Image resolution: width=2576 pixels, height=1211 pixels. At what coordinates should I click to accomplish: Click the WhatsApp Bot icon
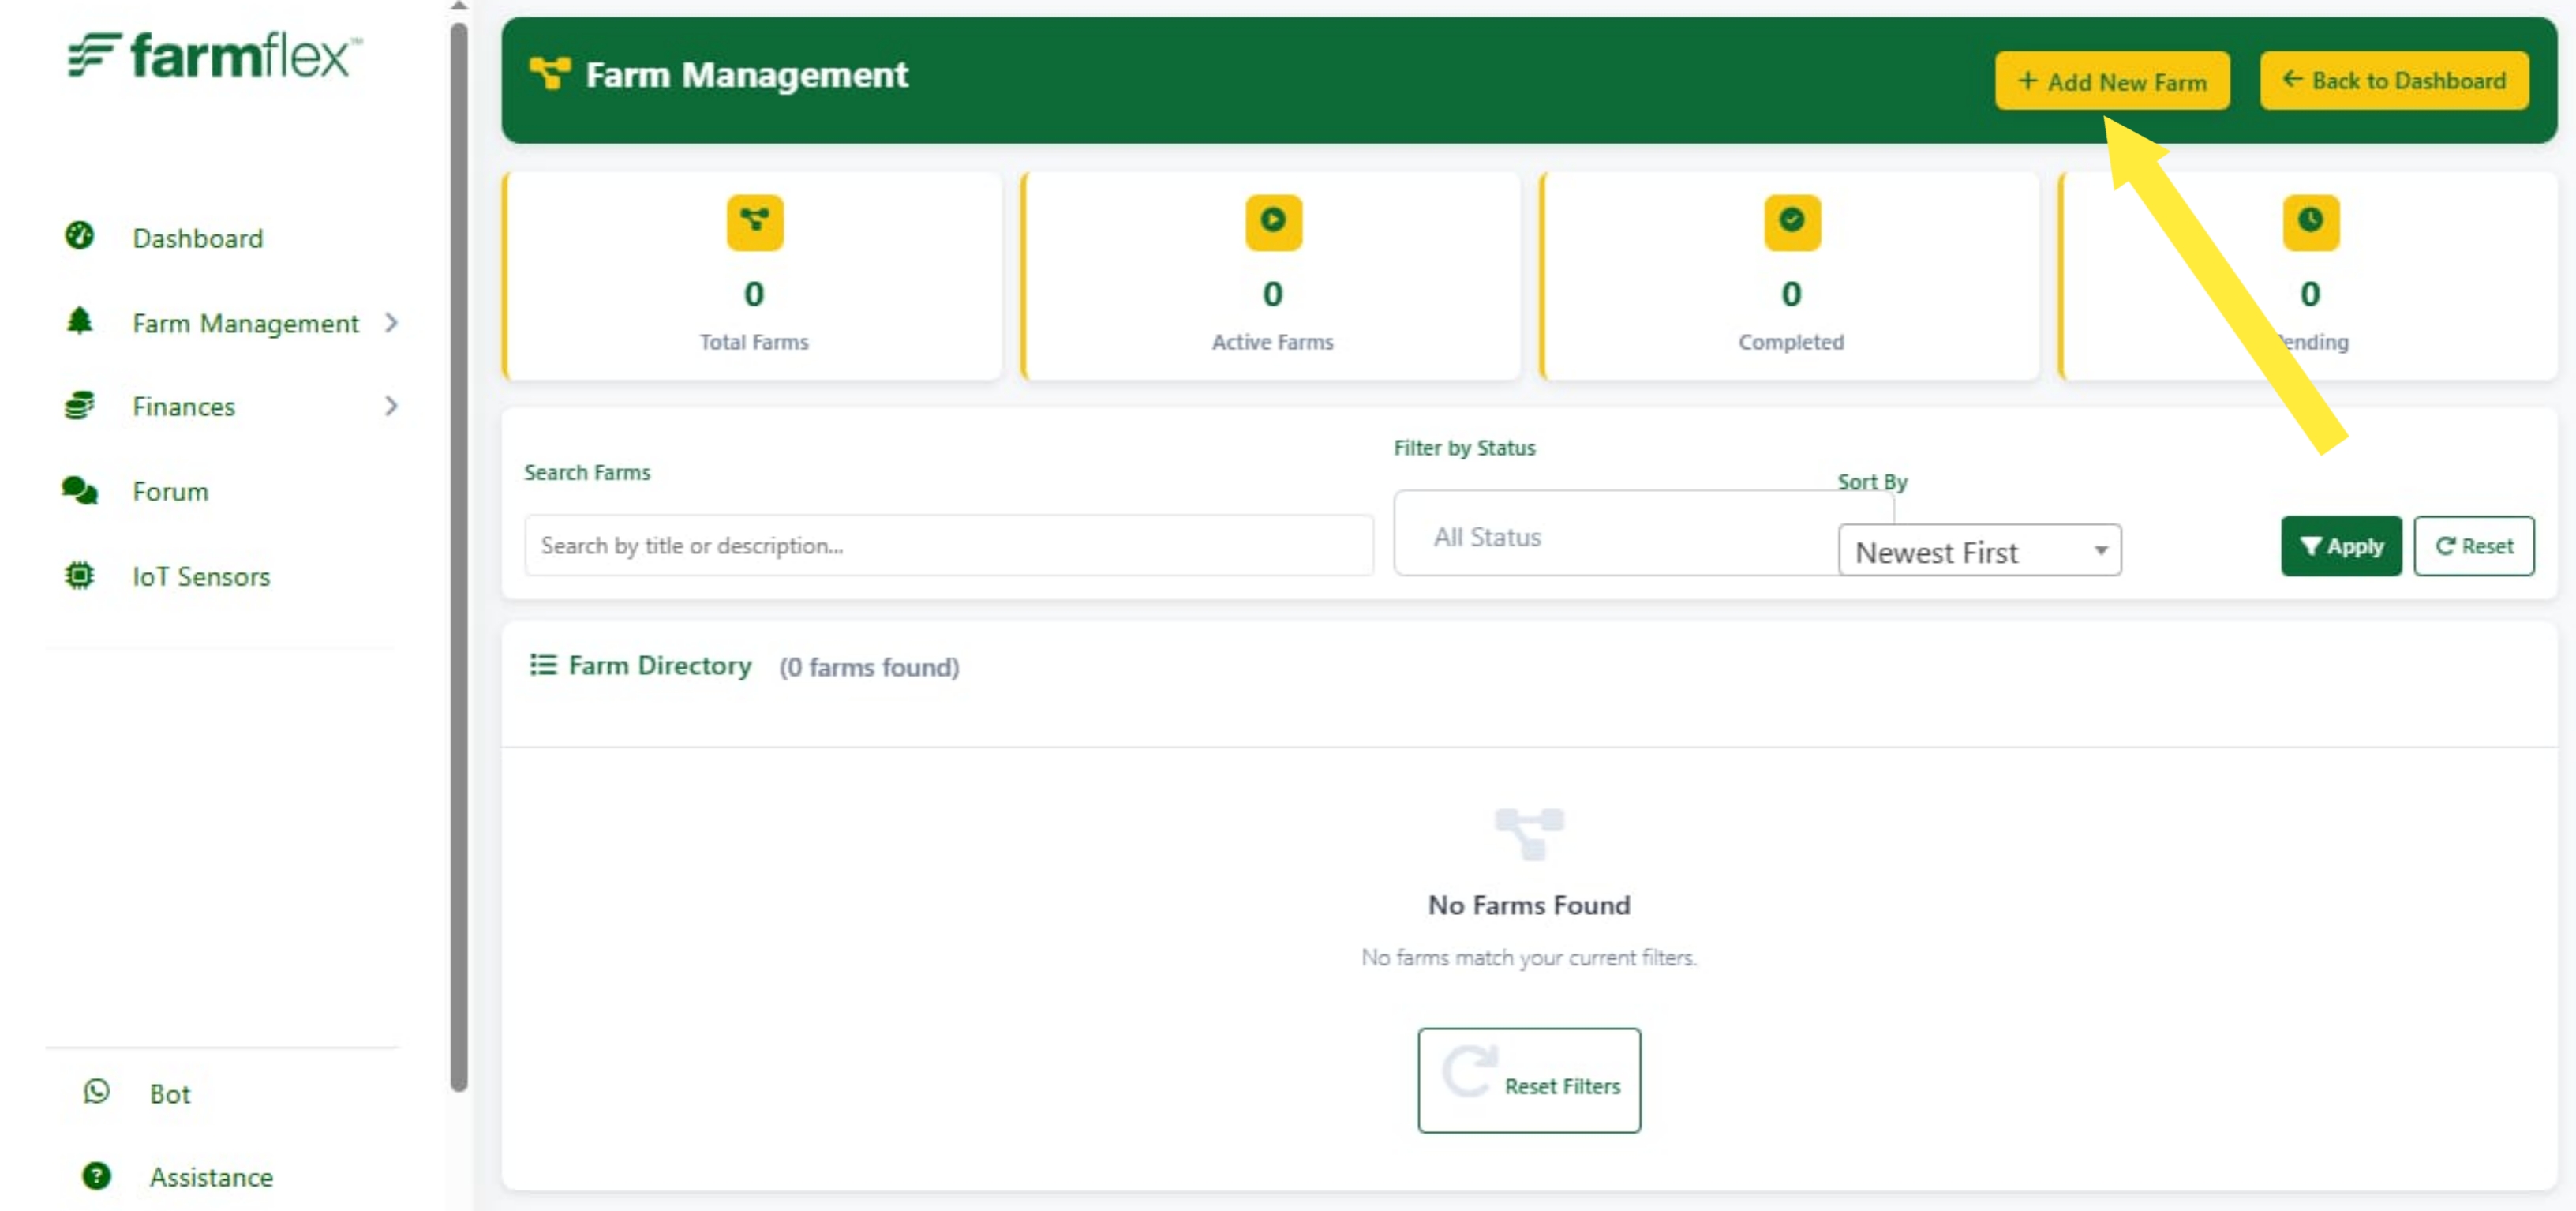96,1091
